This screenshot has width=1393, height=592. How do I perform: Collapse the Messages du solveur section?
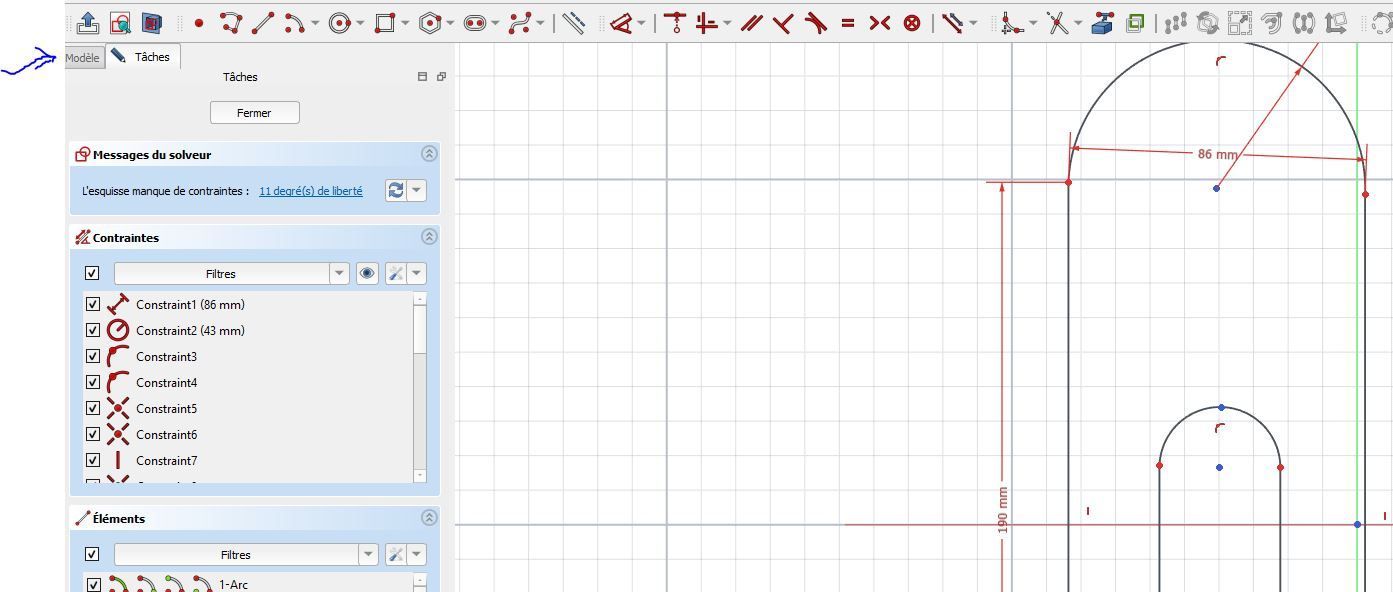429,154
